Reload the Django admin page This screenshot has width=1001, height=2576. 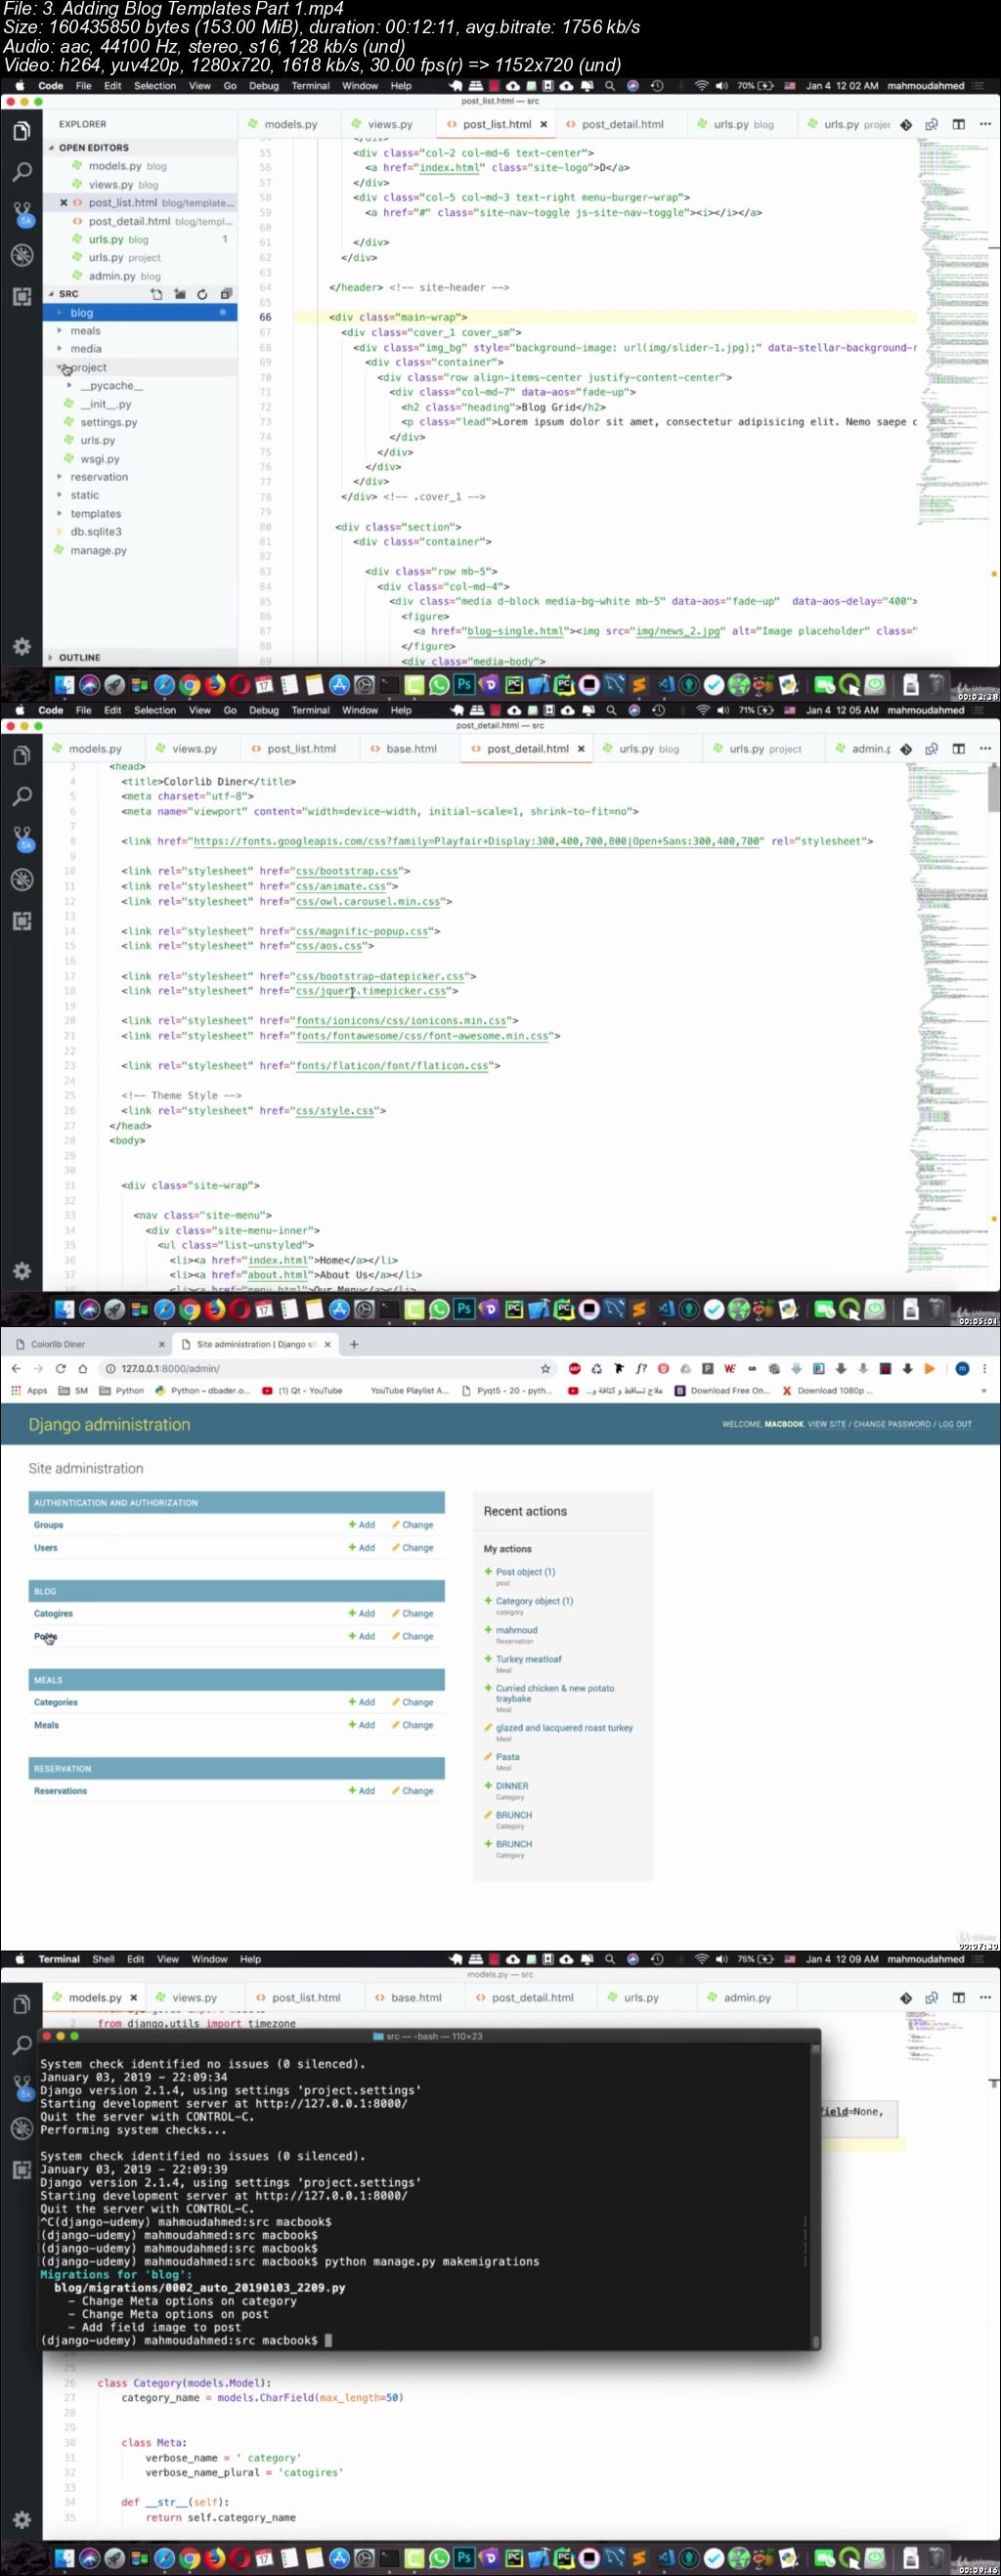[x=60, y=1368]
